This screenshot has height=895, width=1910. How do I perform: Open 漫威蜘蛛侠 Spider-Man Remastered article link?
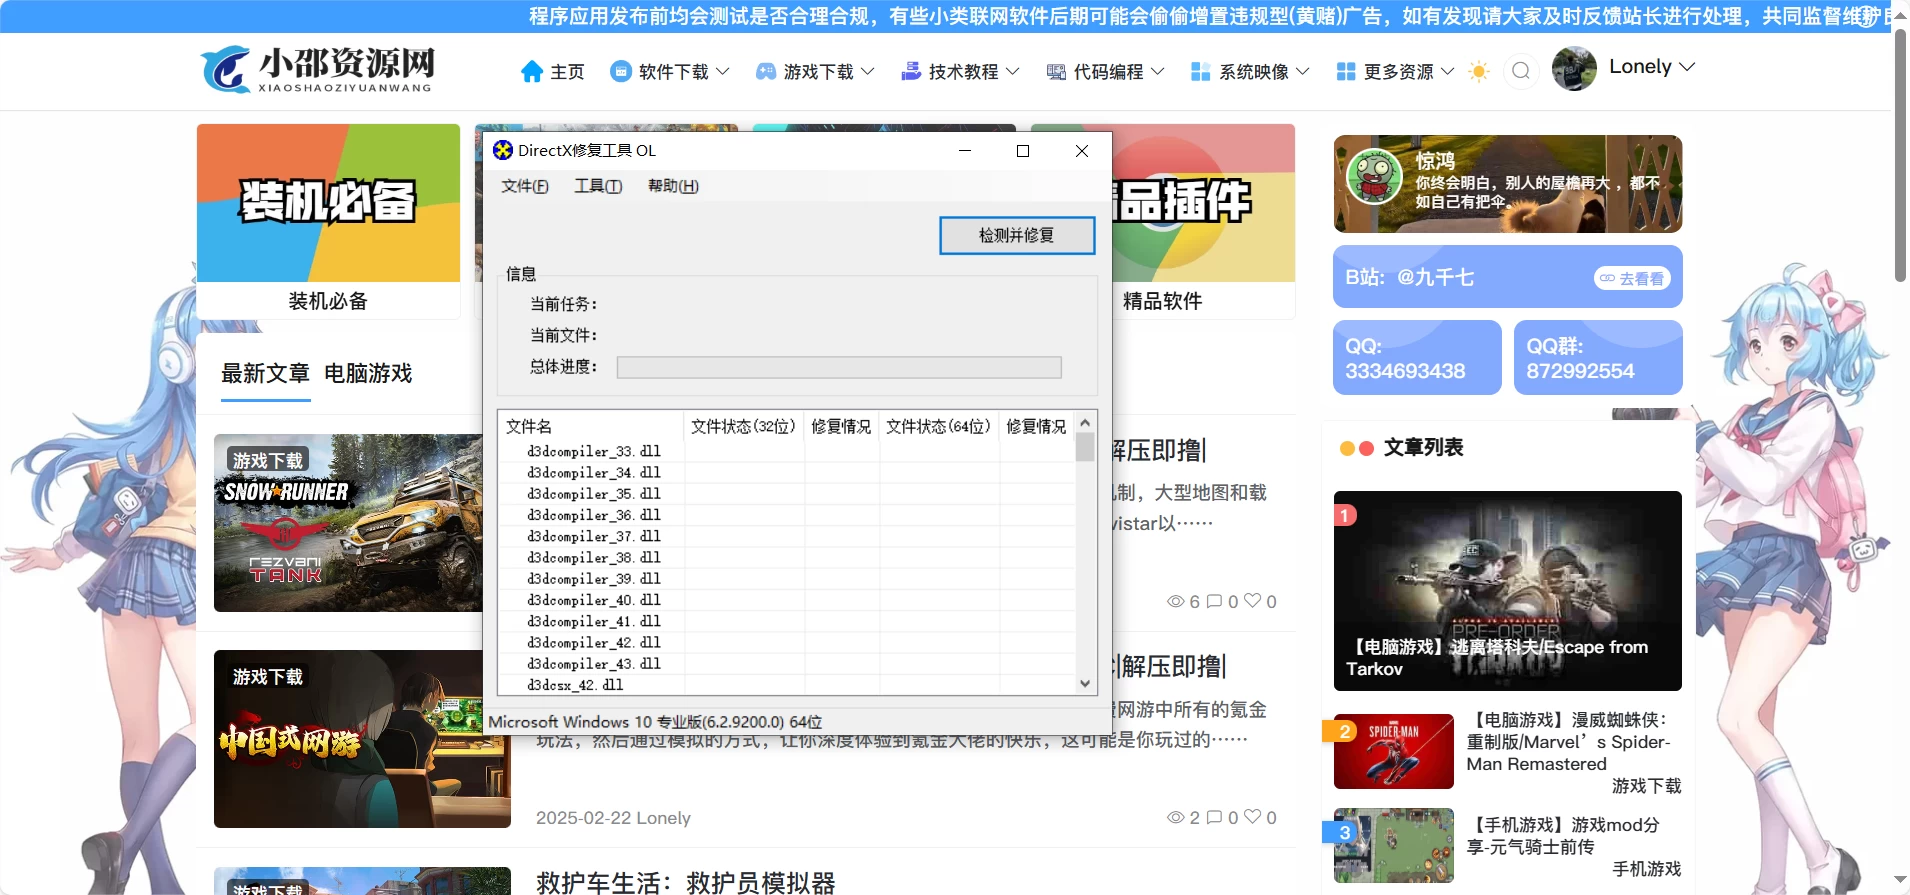(1568, 742)
